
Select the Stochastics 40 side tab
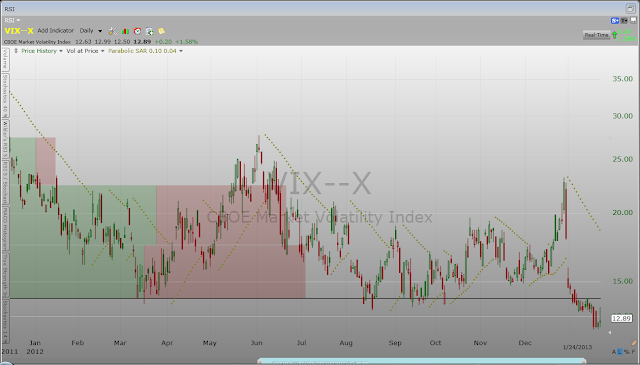(5, 96)
